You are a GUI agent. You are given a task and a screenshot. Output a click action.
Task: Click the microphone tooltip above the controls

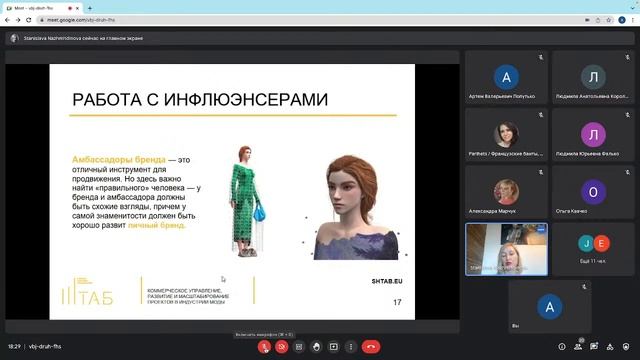click(264, 335)
